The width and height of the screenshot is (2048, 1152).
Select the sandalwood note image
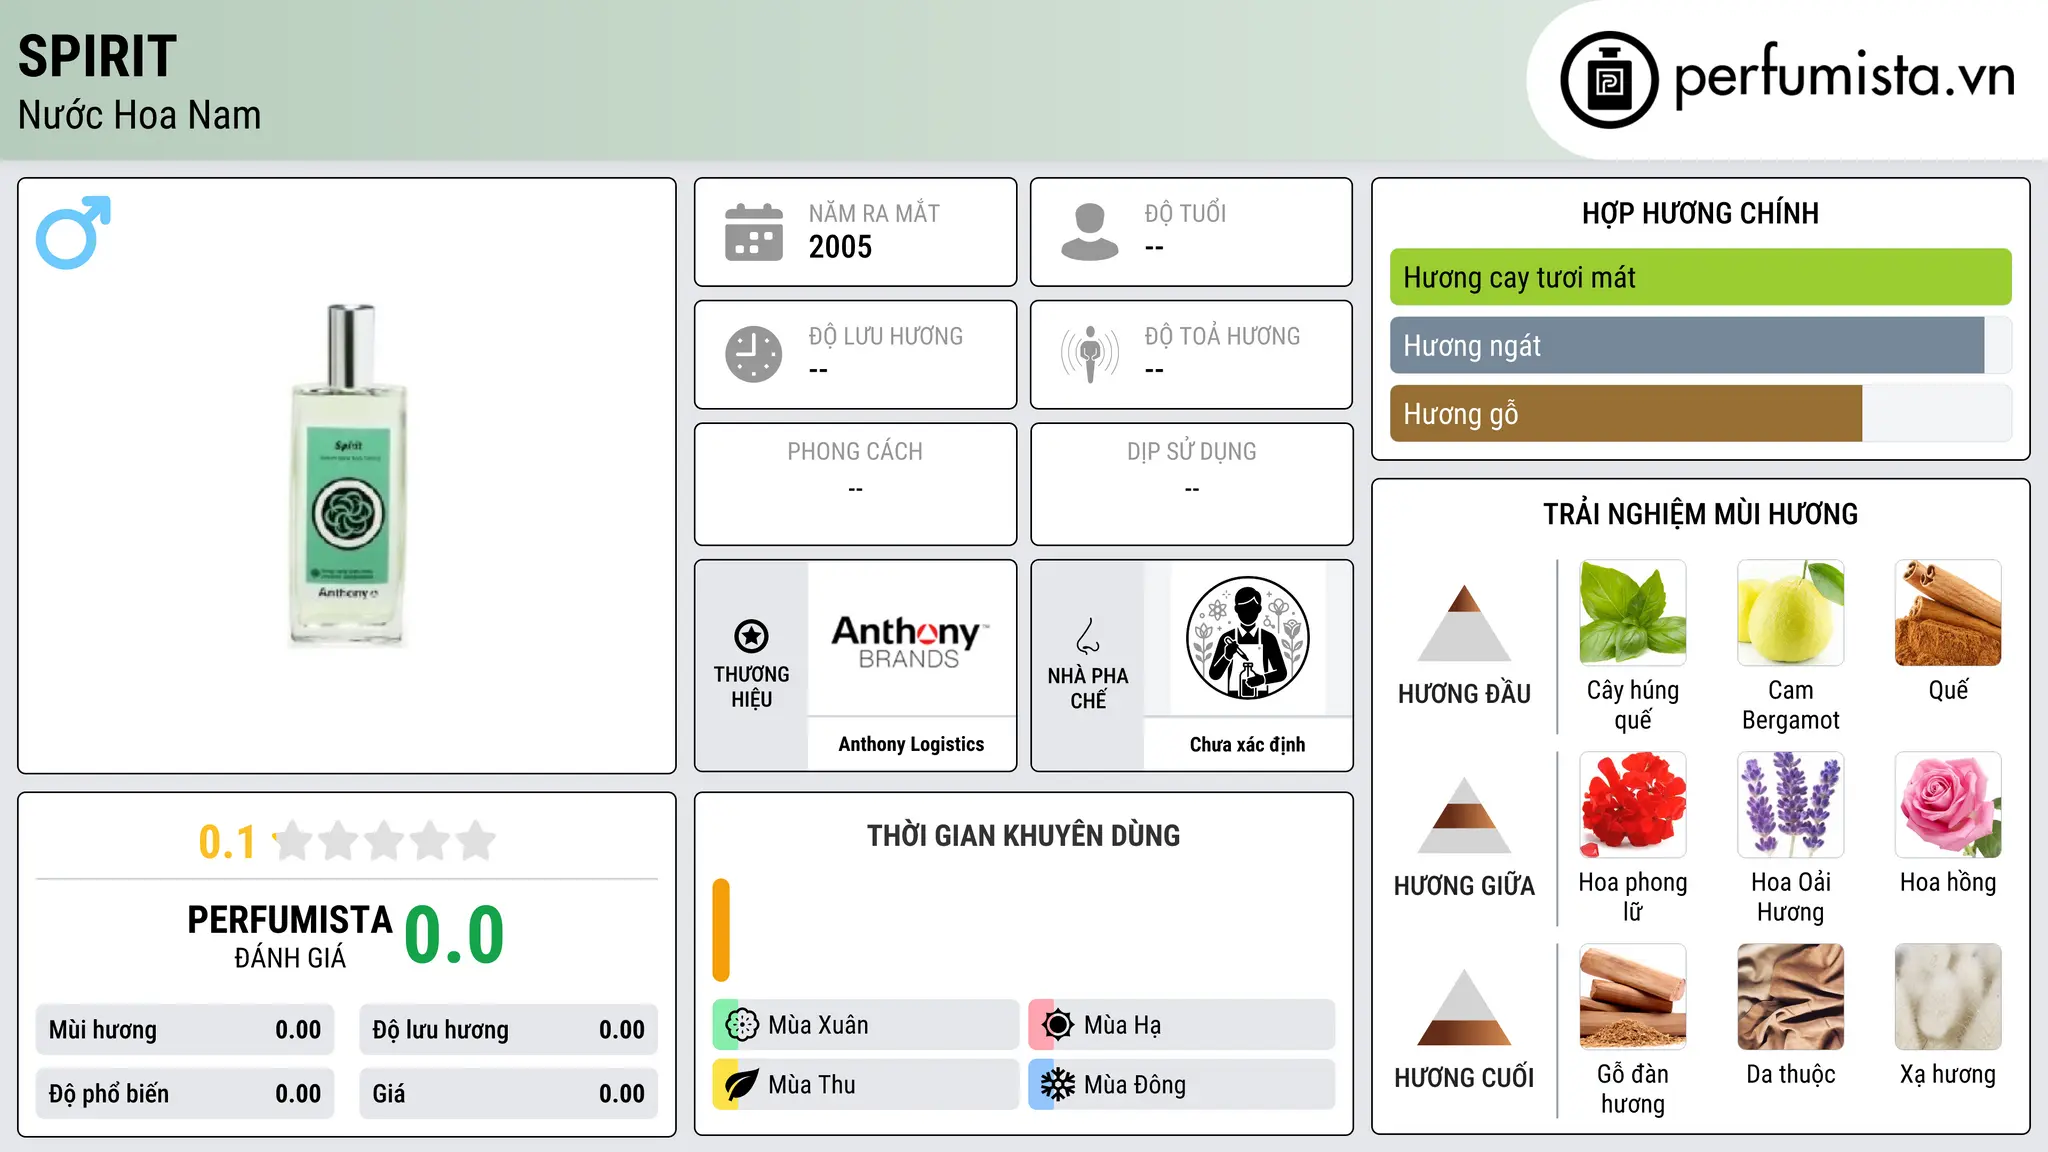1633,997
